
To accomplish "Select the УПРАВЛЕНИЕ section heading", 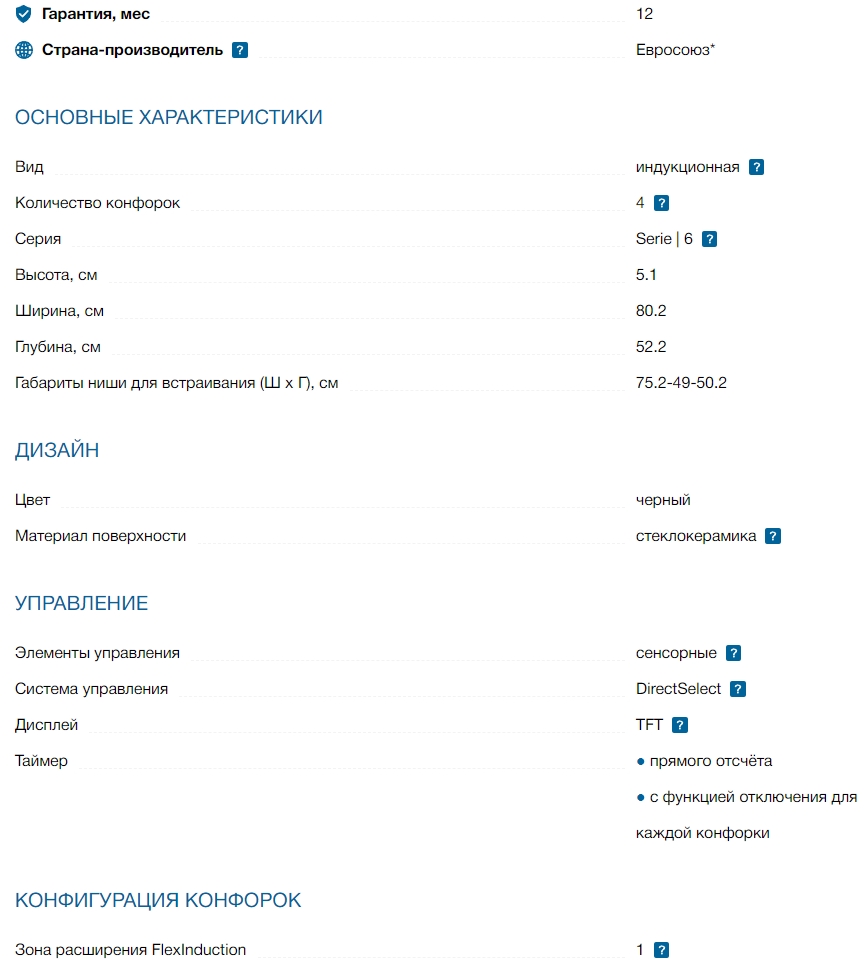I will pyautogui.click(x=81, y=604).
